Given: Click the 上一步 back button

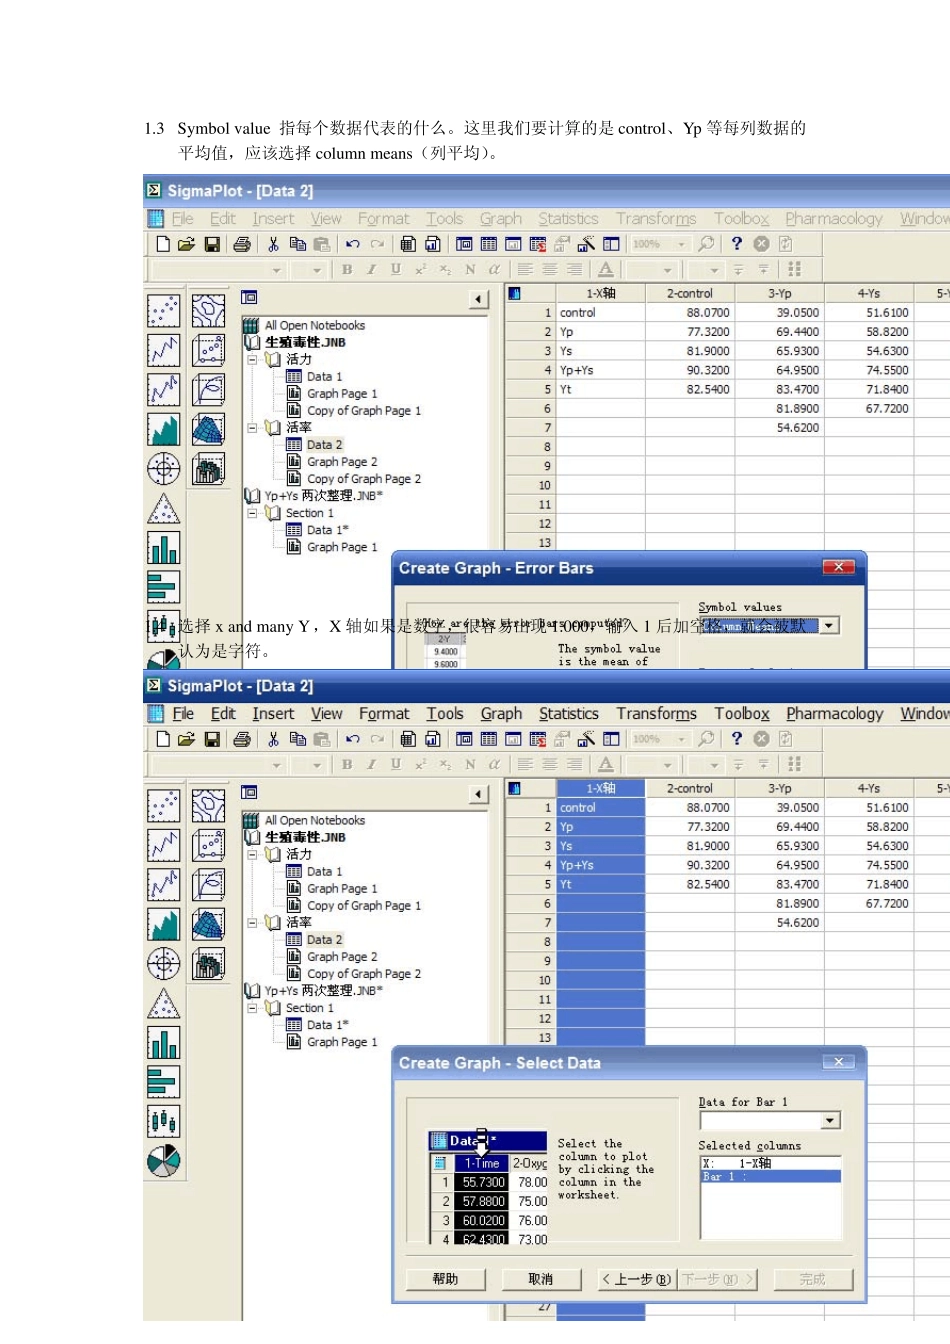Looking at the screenshot, I should 635,1279.
